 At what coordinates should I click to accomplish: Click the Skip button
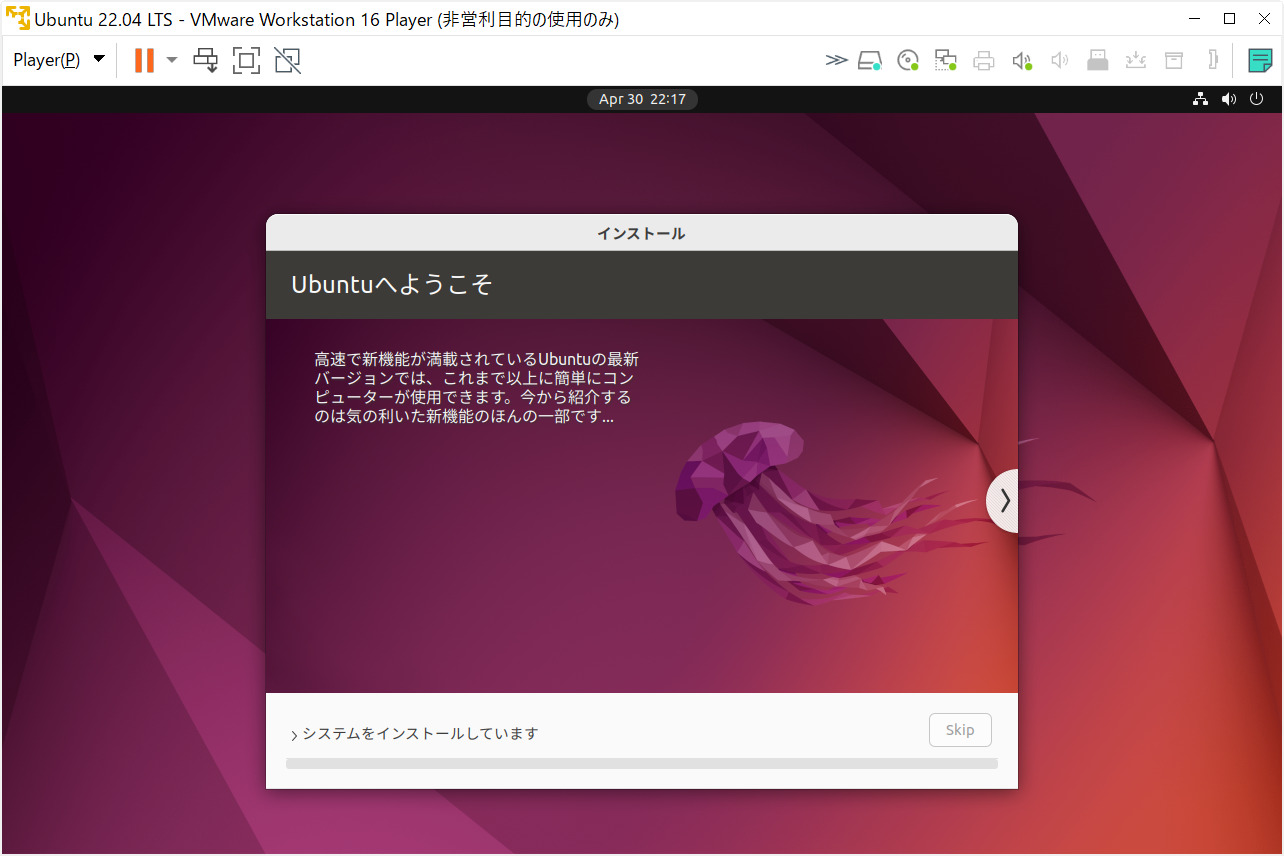(960, 730)
